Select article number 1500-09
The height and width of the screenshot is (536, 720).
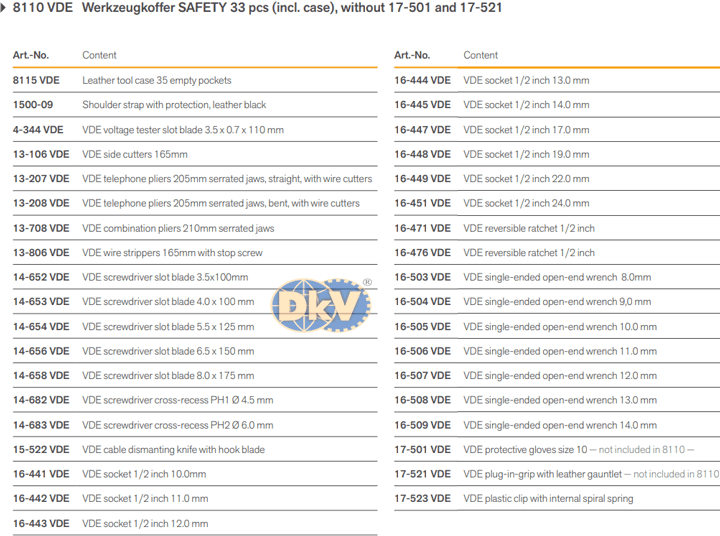pyautogui.click(x=34, y=105)
